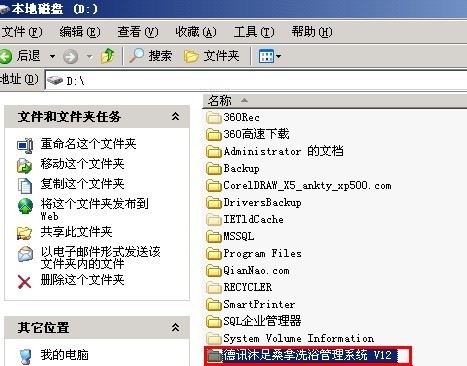Click 以电子邮件形式发送该文件夹内的文件 link
The height and width of the screenshot is (366, 467).
pos(101,258)
